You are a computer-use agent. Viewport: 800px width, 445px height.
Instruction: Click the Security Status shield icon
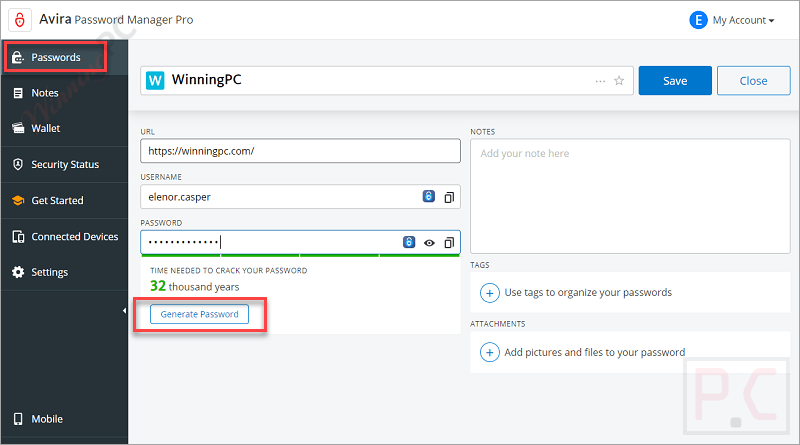[18, 164]
